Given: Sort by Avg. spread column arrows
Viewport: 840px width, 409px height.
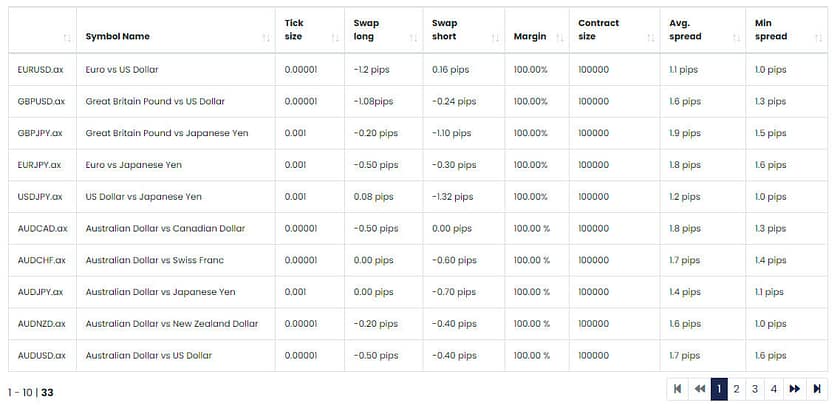Looking at the screenshot, I should tap(736, 37).
